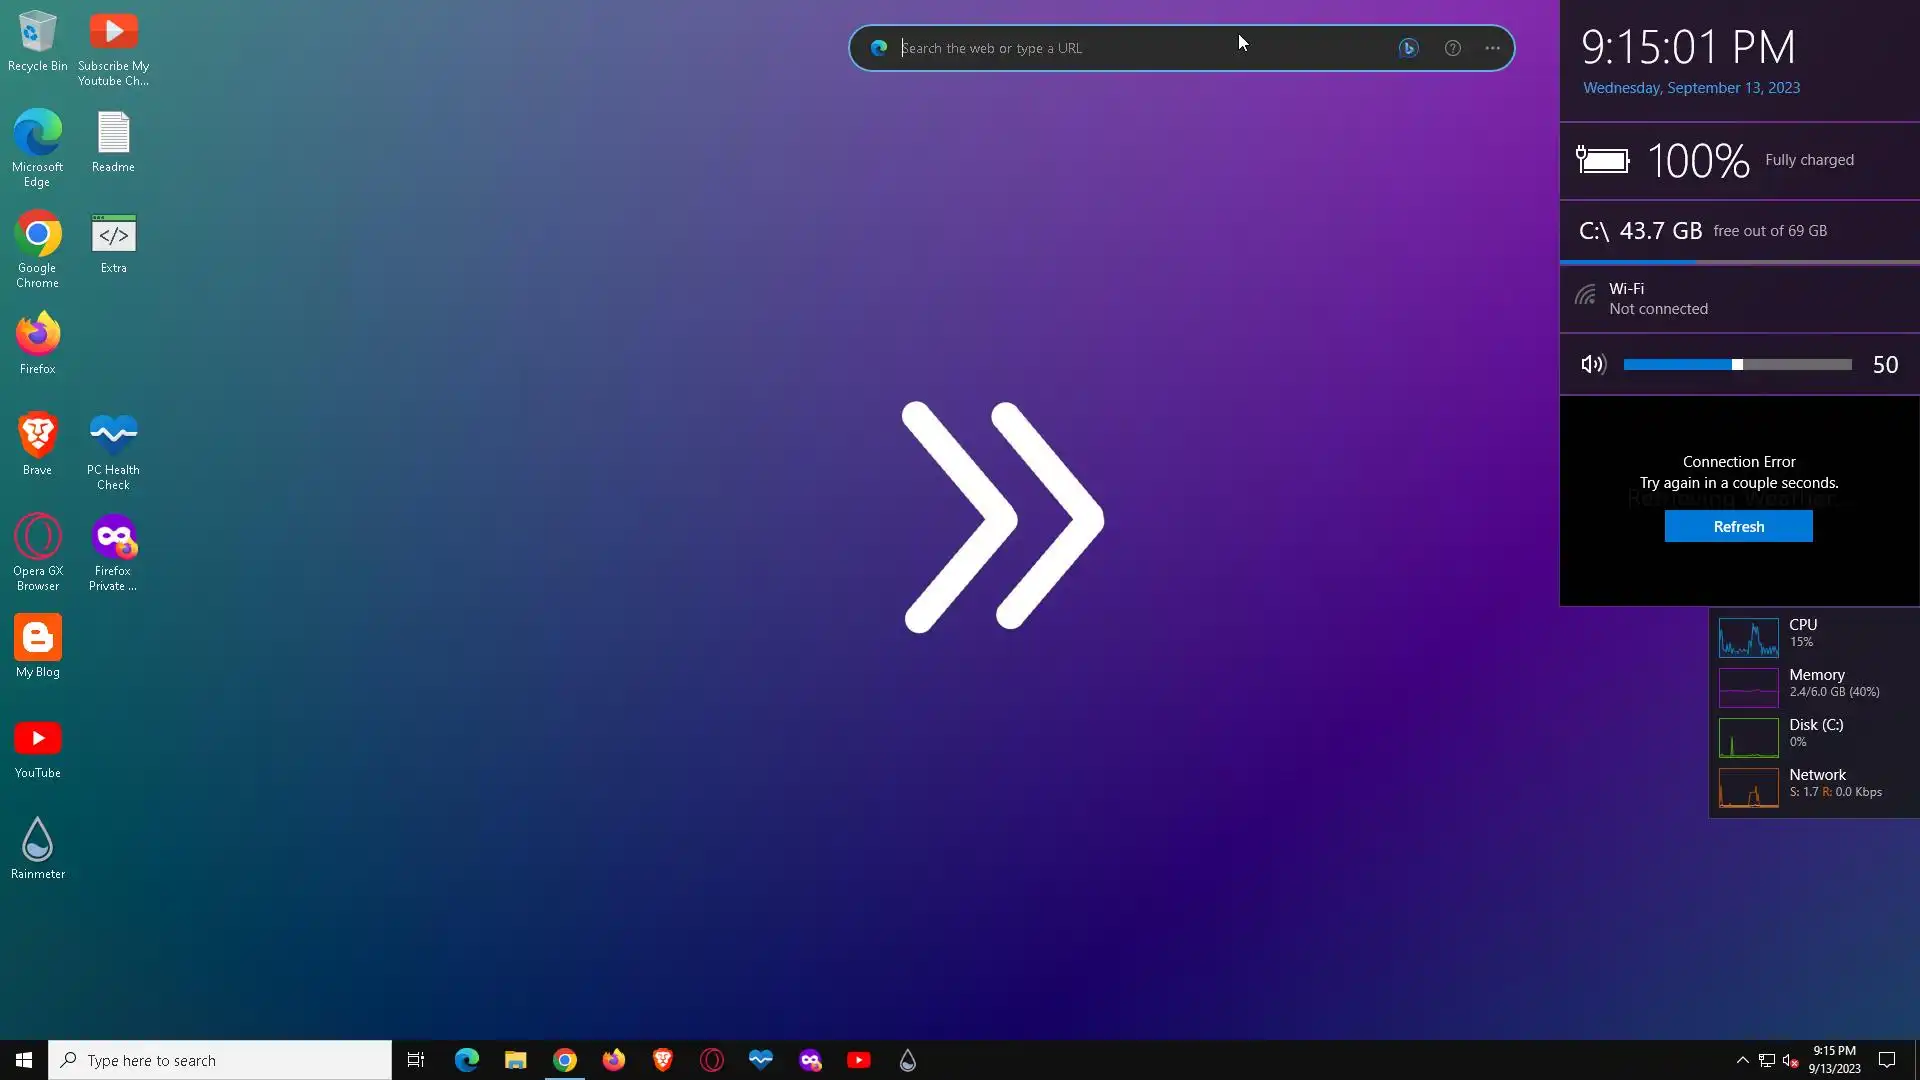Toggle the muted speaker in system tray
This screenshot has width=1920, height=1080.
tap(1790, 1060)
